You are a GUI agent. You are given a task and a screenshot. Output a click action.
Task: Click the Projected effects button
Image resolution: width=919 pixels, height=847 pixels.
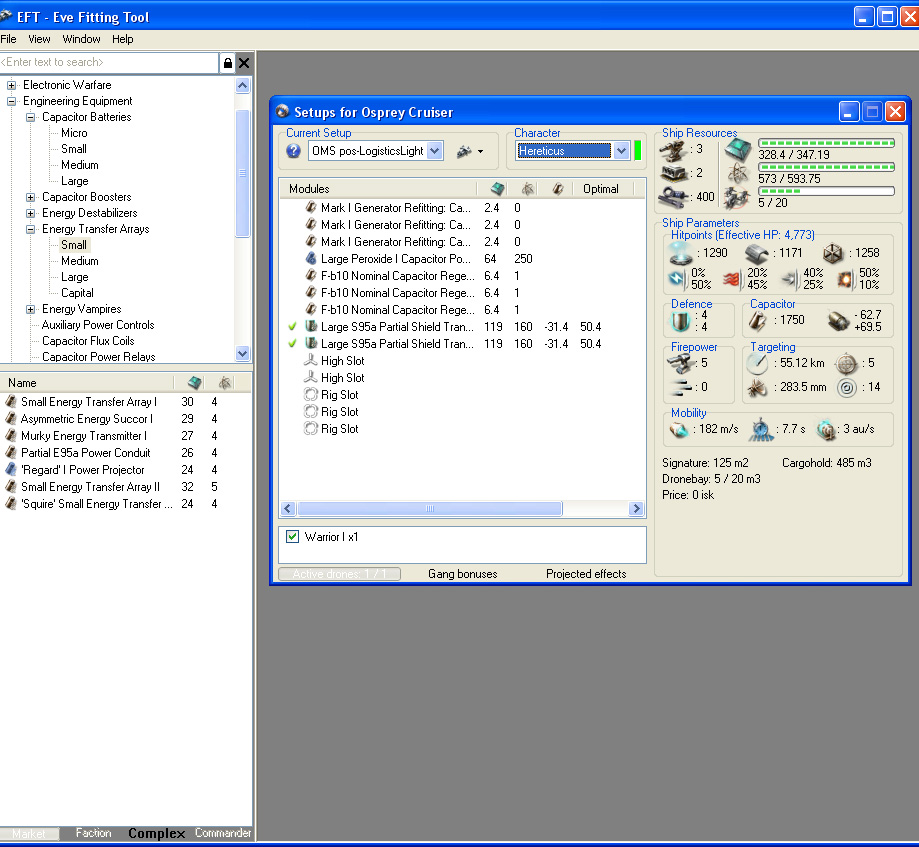586,574
